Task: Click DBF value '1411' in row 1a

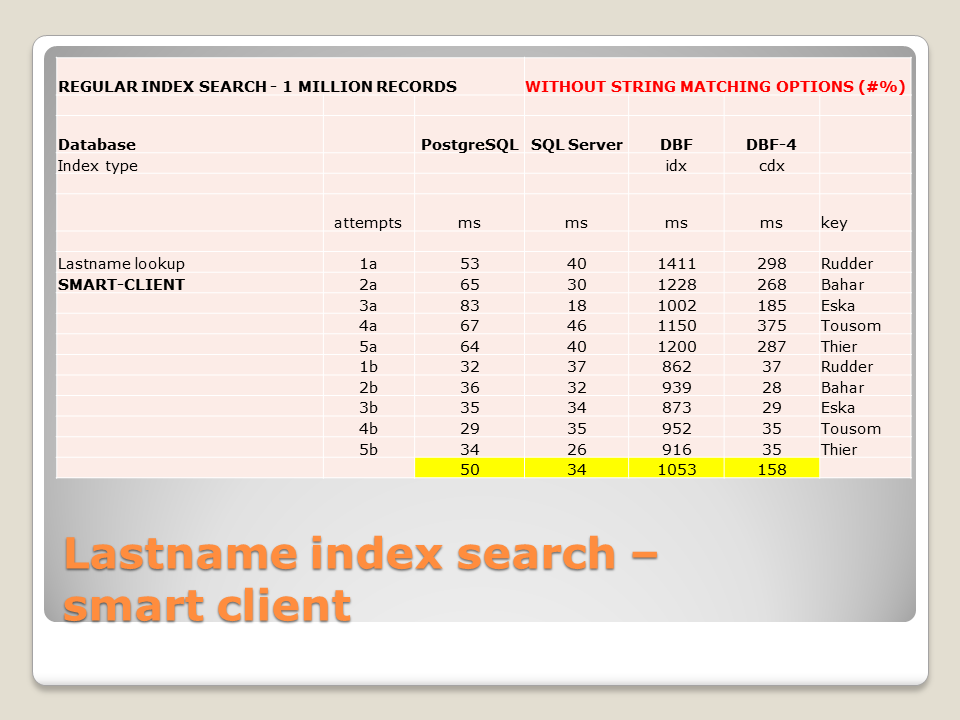Action: [x=677, y=264]
